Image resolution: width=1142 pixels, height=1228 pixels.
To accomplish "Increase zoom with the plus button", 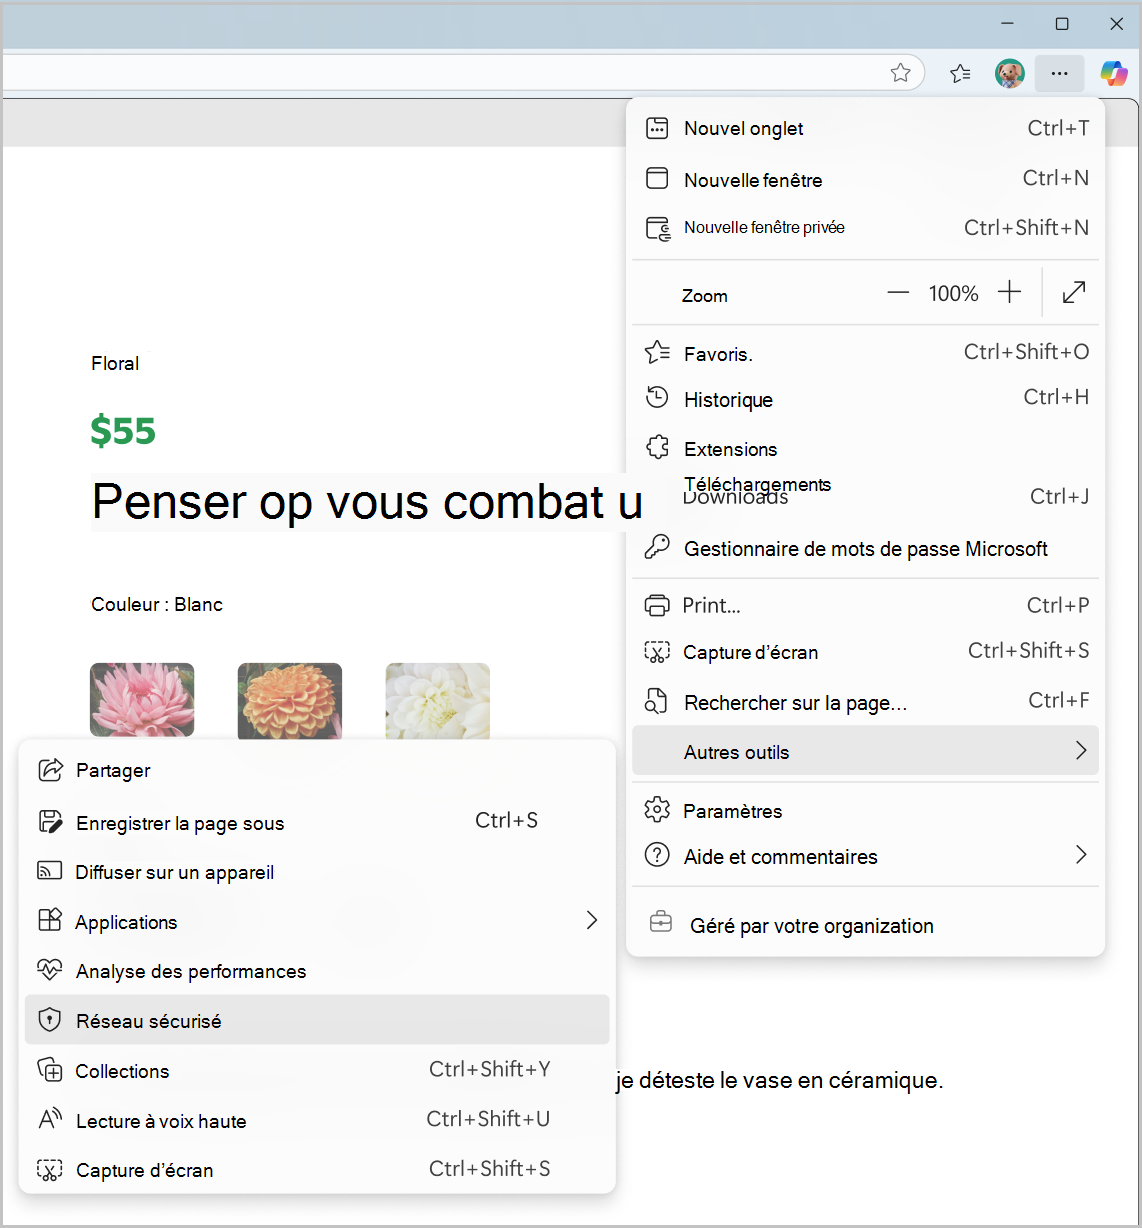I will [x=1010, y=292].
